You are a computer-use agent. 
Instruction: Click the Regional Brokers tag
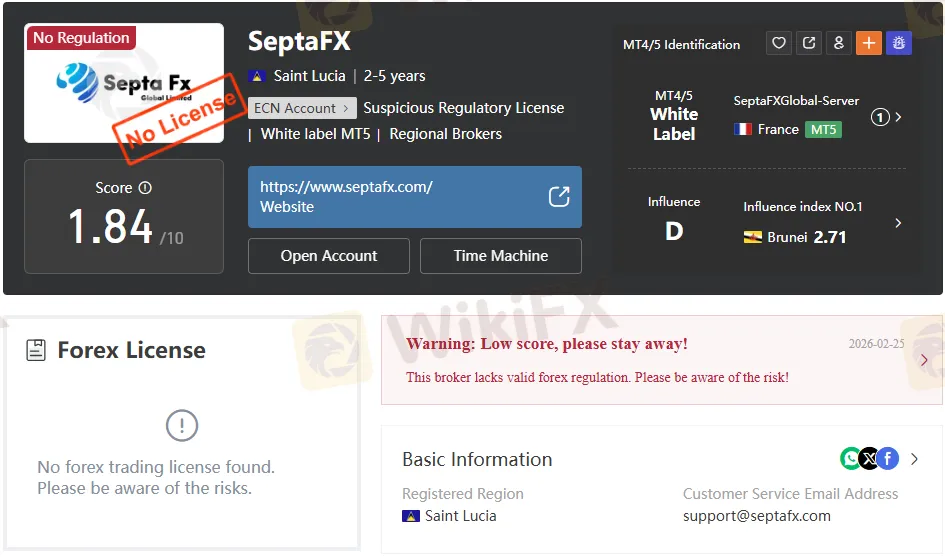445,134
